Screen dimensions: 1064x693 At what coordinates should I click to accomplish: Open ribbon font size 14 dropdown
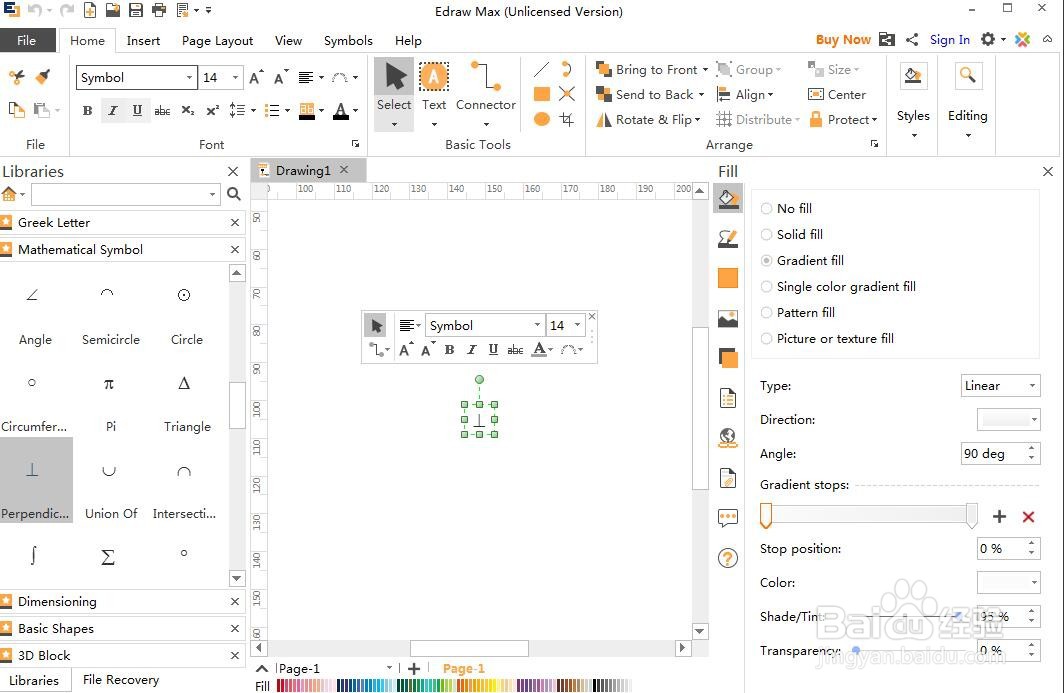pyautogui.click(x=235, y=77)
